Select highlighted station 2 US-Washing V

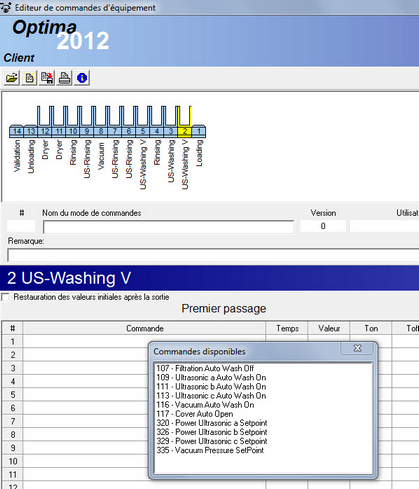[185, 131]
